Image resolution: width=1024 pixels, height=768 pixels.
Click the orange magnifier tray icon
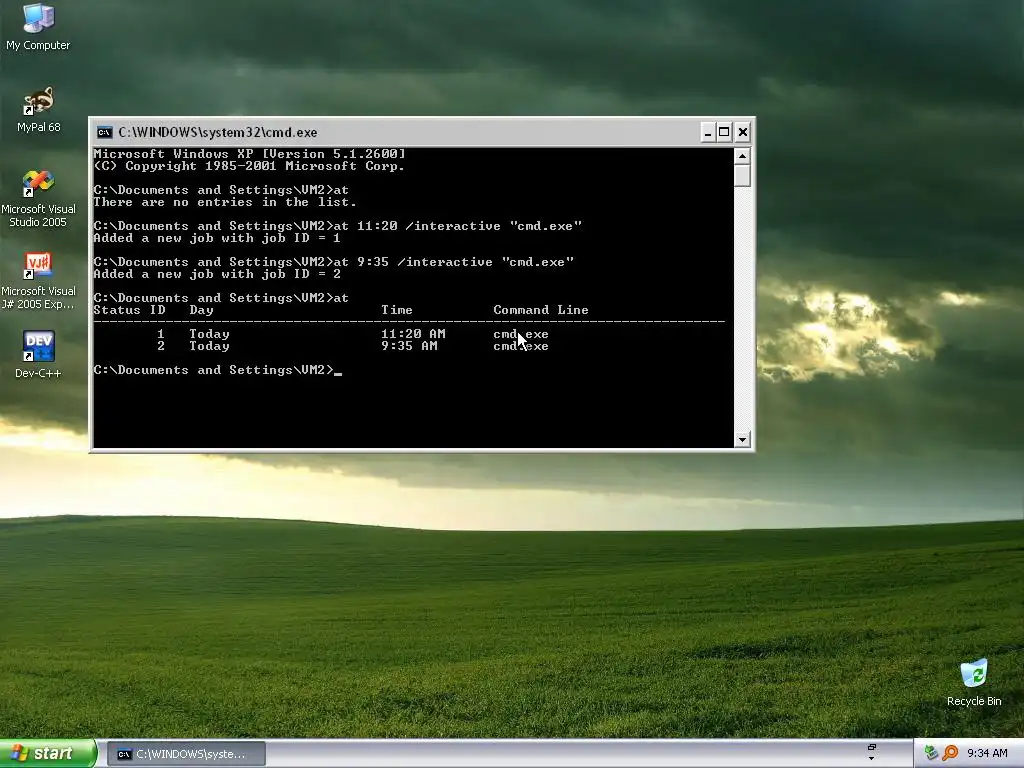[950, 754]
